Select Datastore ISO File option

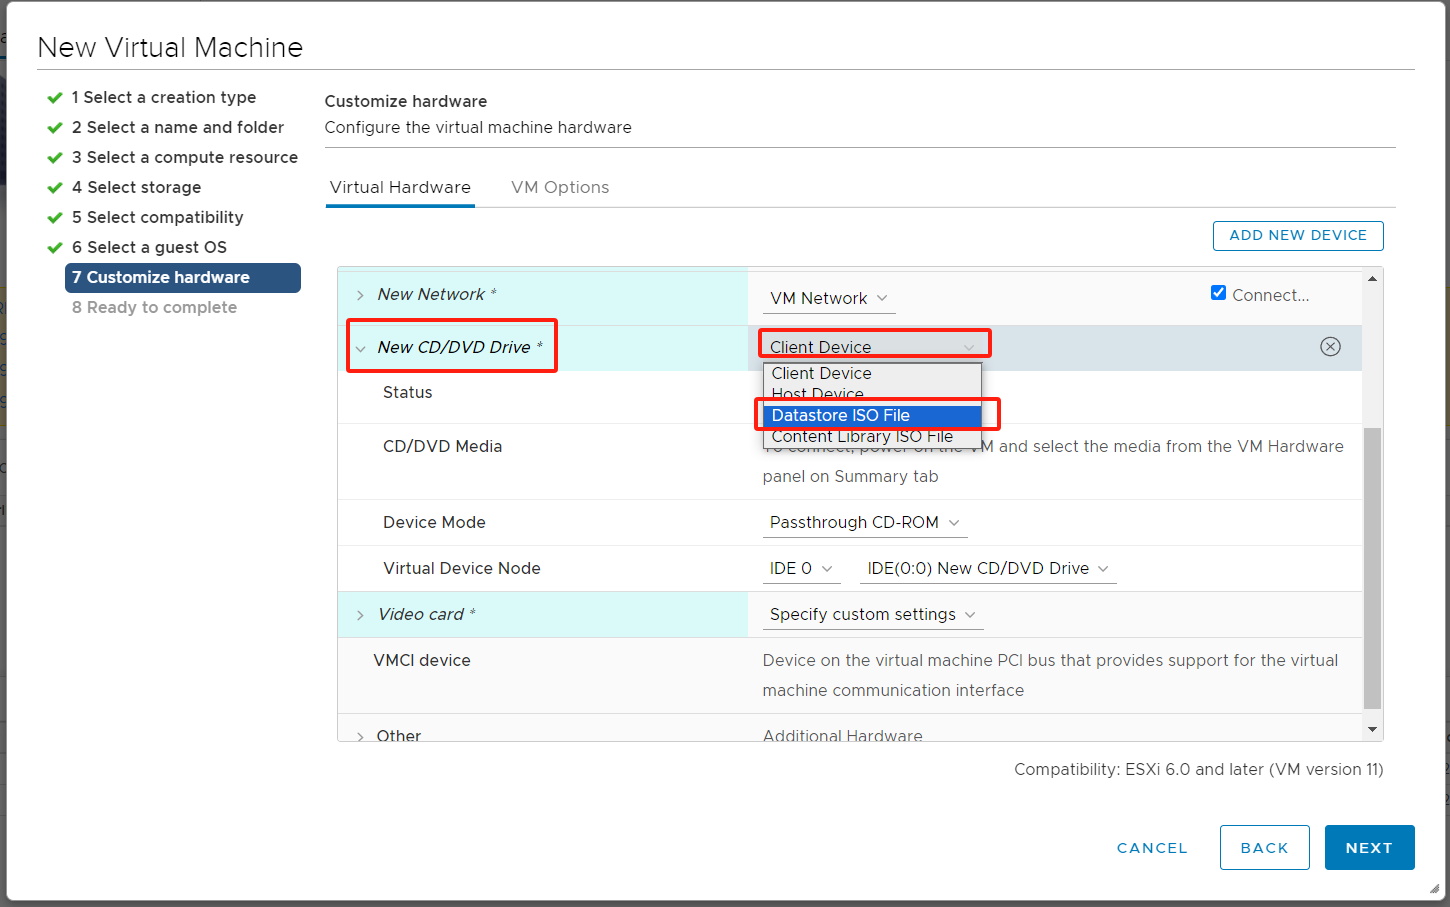[841, 415]
